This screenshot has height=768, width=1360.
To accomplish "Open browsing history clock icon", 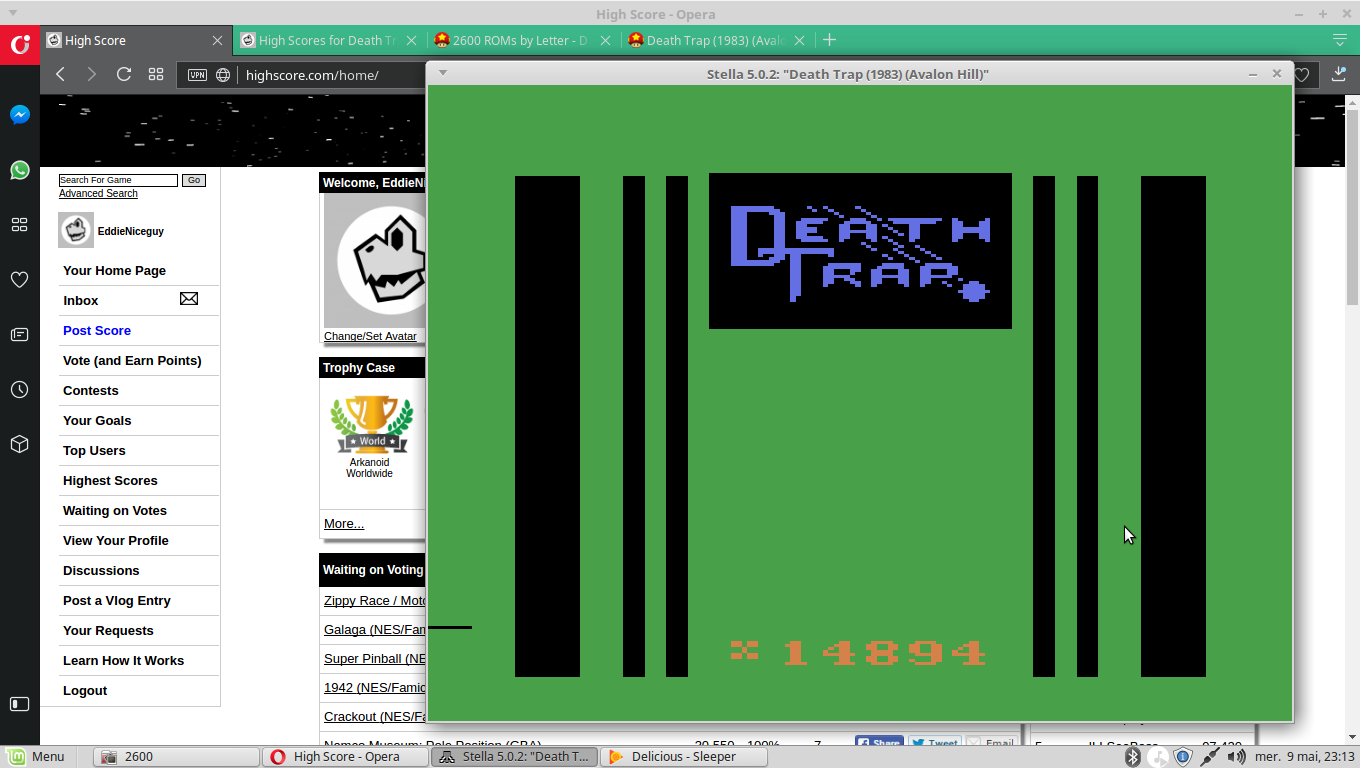I will (x=20, y=390).
